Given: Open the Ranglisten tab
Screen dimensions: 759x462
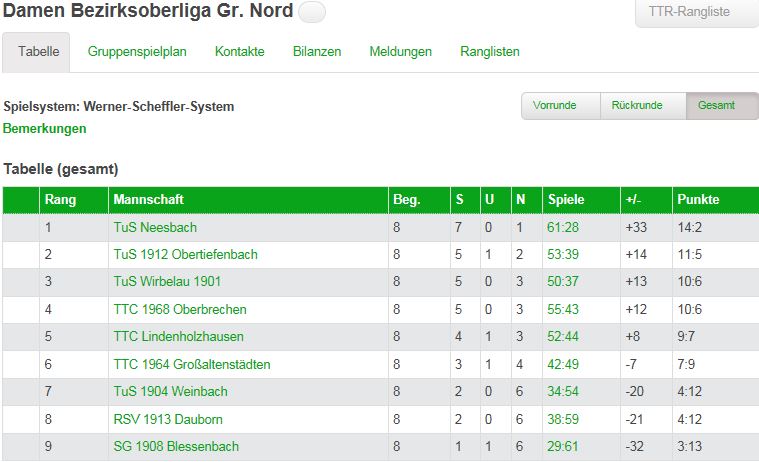Looking at the screenshot, I should pos(490,51).
